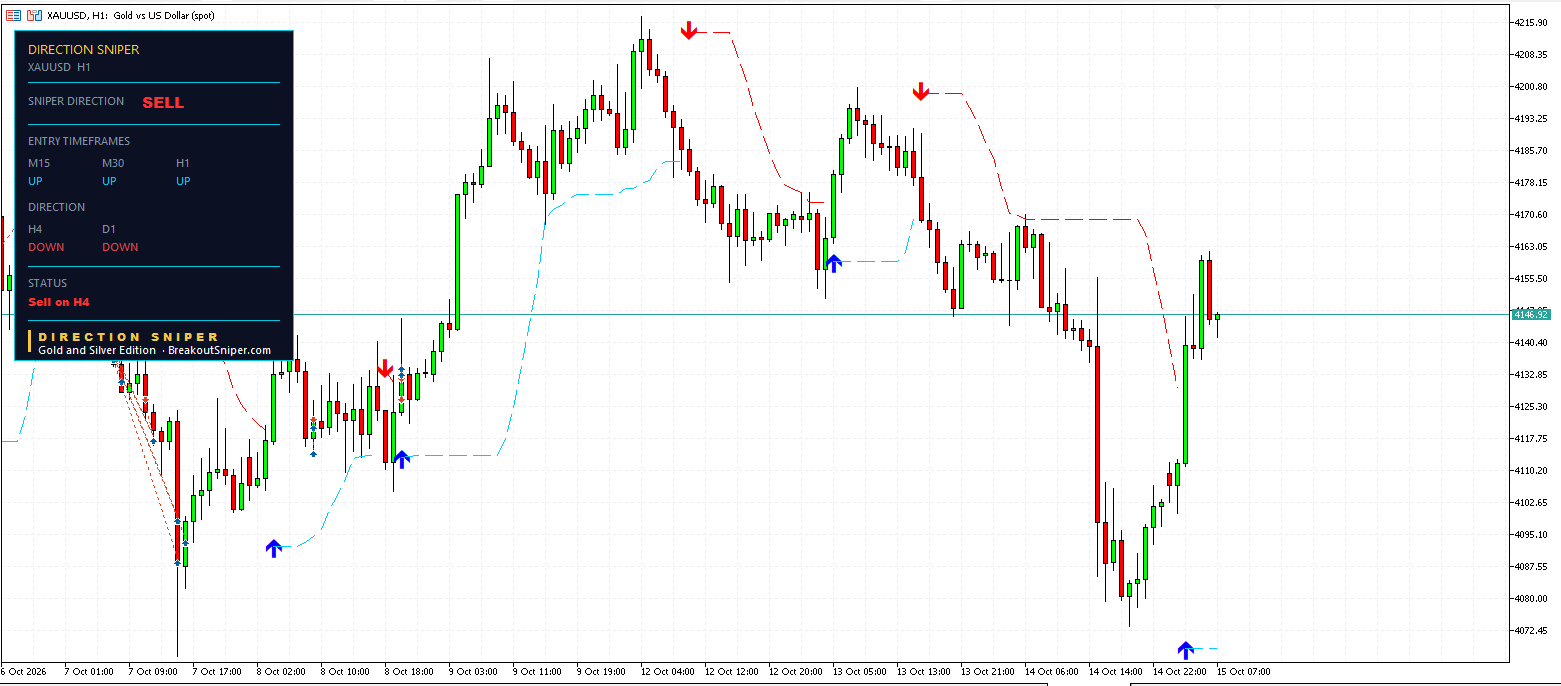This screenshot has height=686, width=1561.
Task: Click the 12 Oct 20:00 time label
Action: tap(795, 672)
